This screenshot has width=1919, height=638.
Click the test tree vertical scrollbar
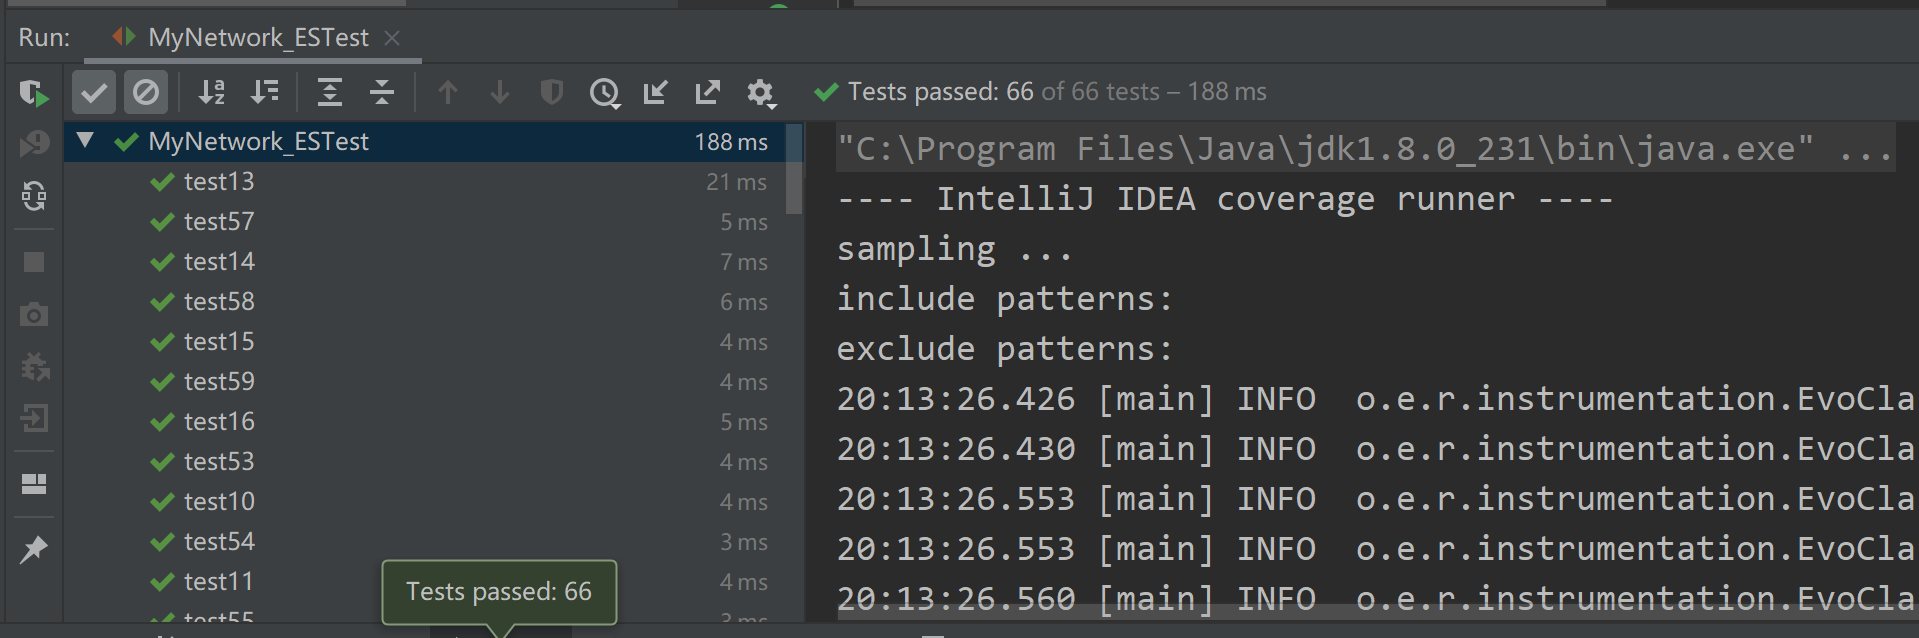[794, 170]
